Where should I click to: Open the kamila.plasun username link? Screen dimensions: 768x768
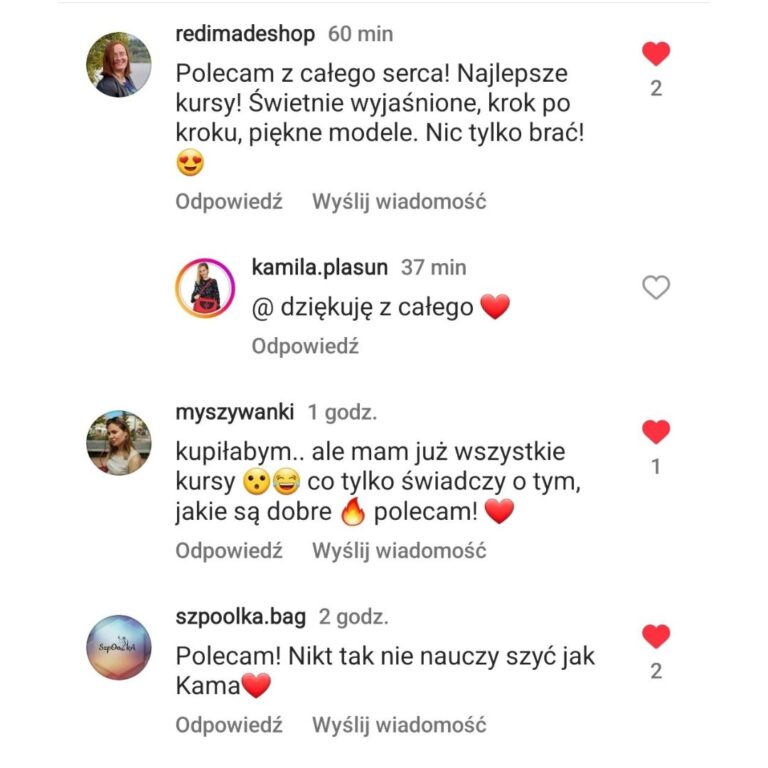coord(319,268)
